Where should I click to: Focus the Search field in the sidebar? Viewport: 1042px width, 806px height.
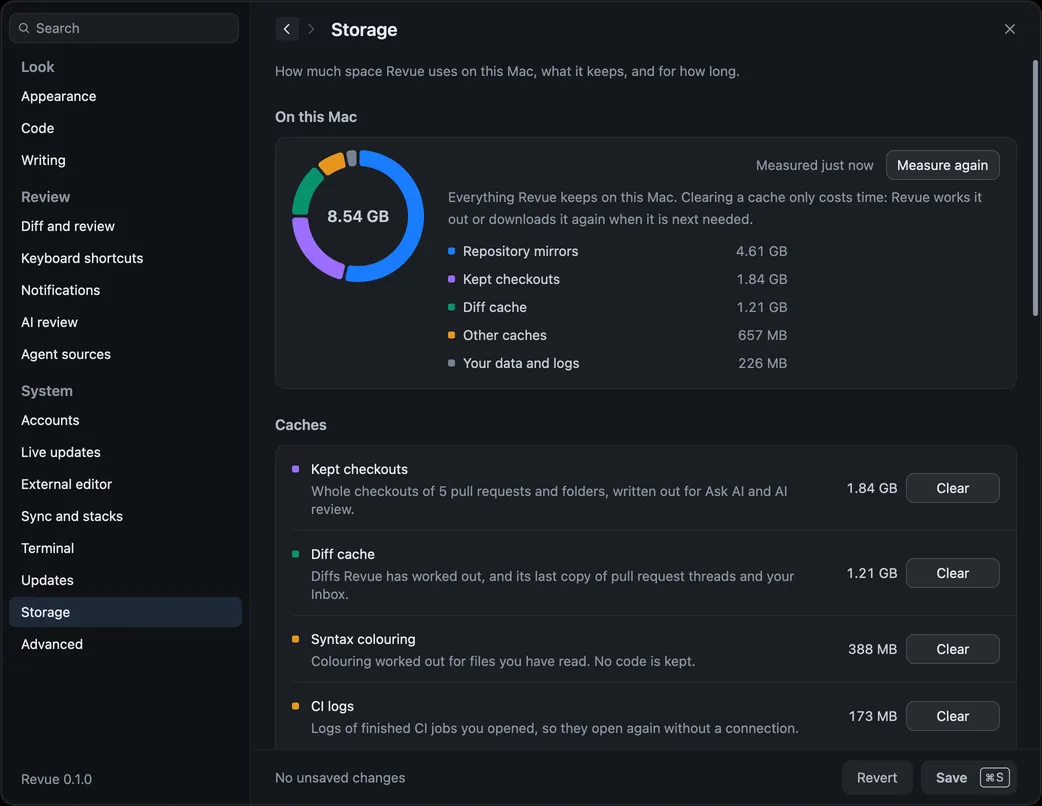(124, 28)
